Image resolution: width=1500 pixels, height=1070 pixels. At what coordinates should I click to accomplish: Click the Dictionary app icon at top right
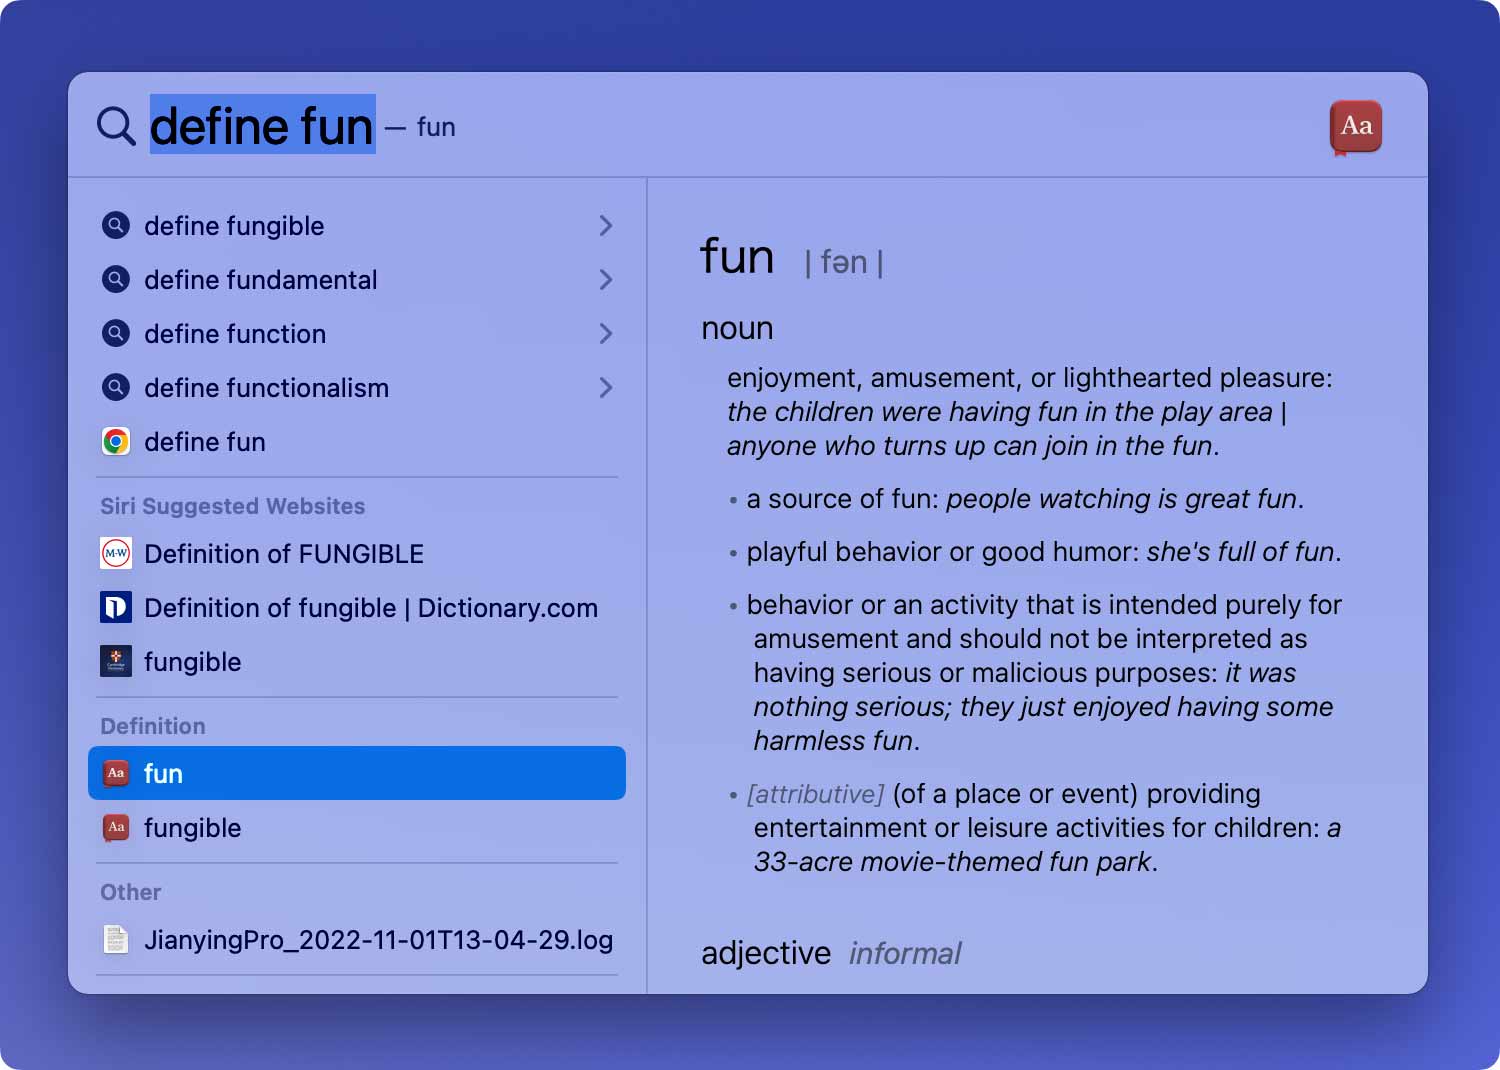tap(1356, 127)
